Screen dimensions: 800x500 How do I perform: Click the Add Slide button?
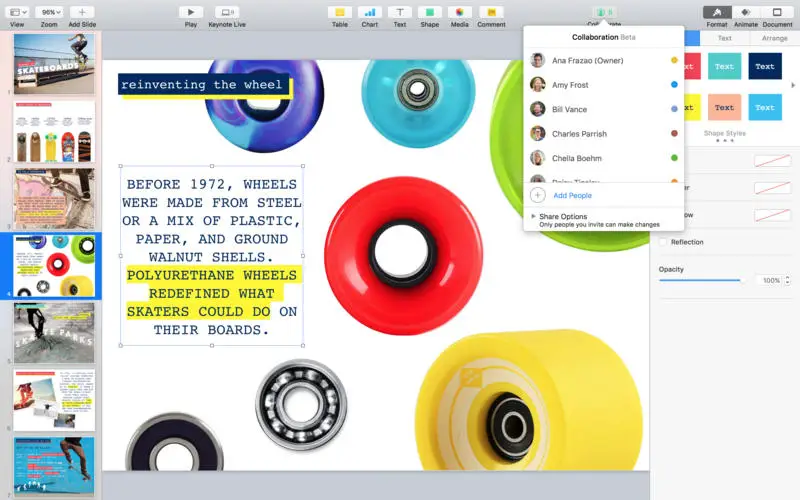point(82,12)
